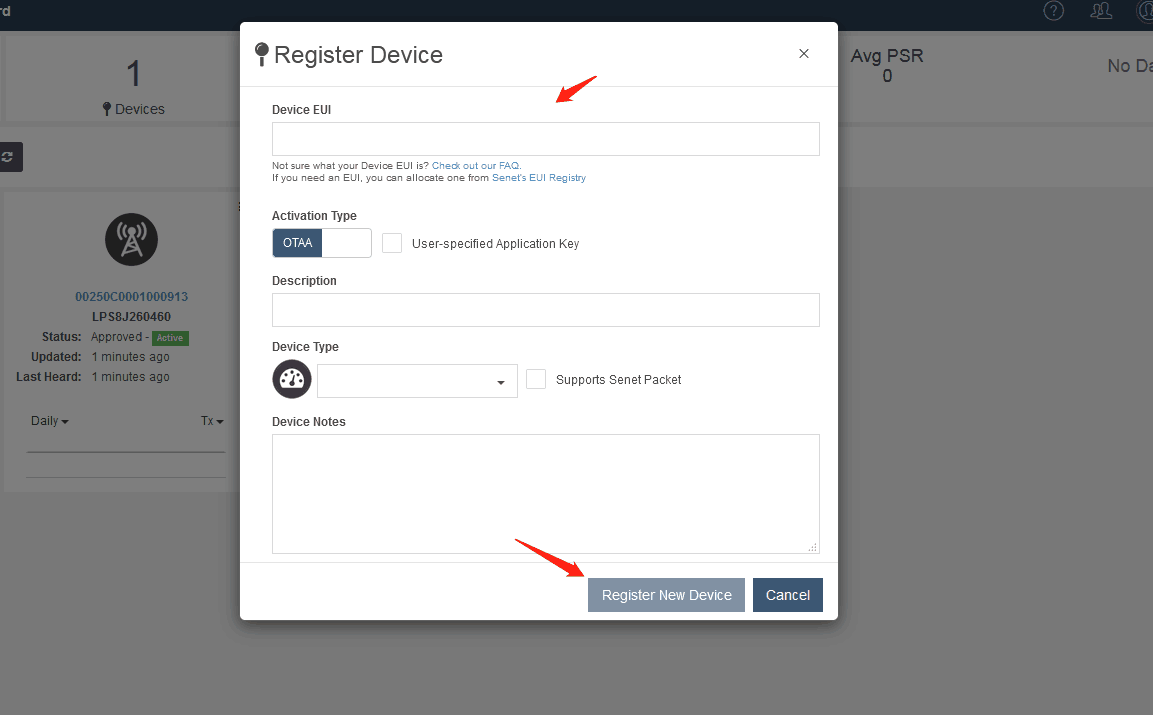Viewport: 1153px width, 715px height.
Task: Cancel the device registration
Action: (x=788, y=595)
